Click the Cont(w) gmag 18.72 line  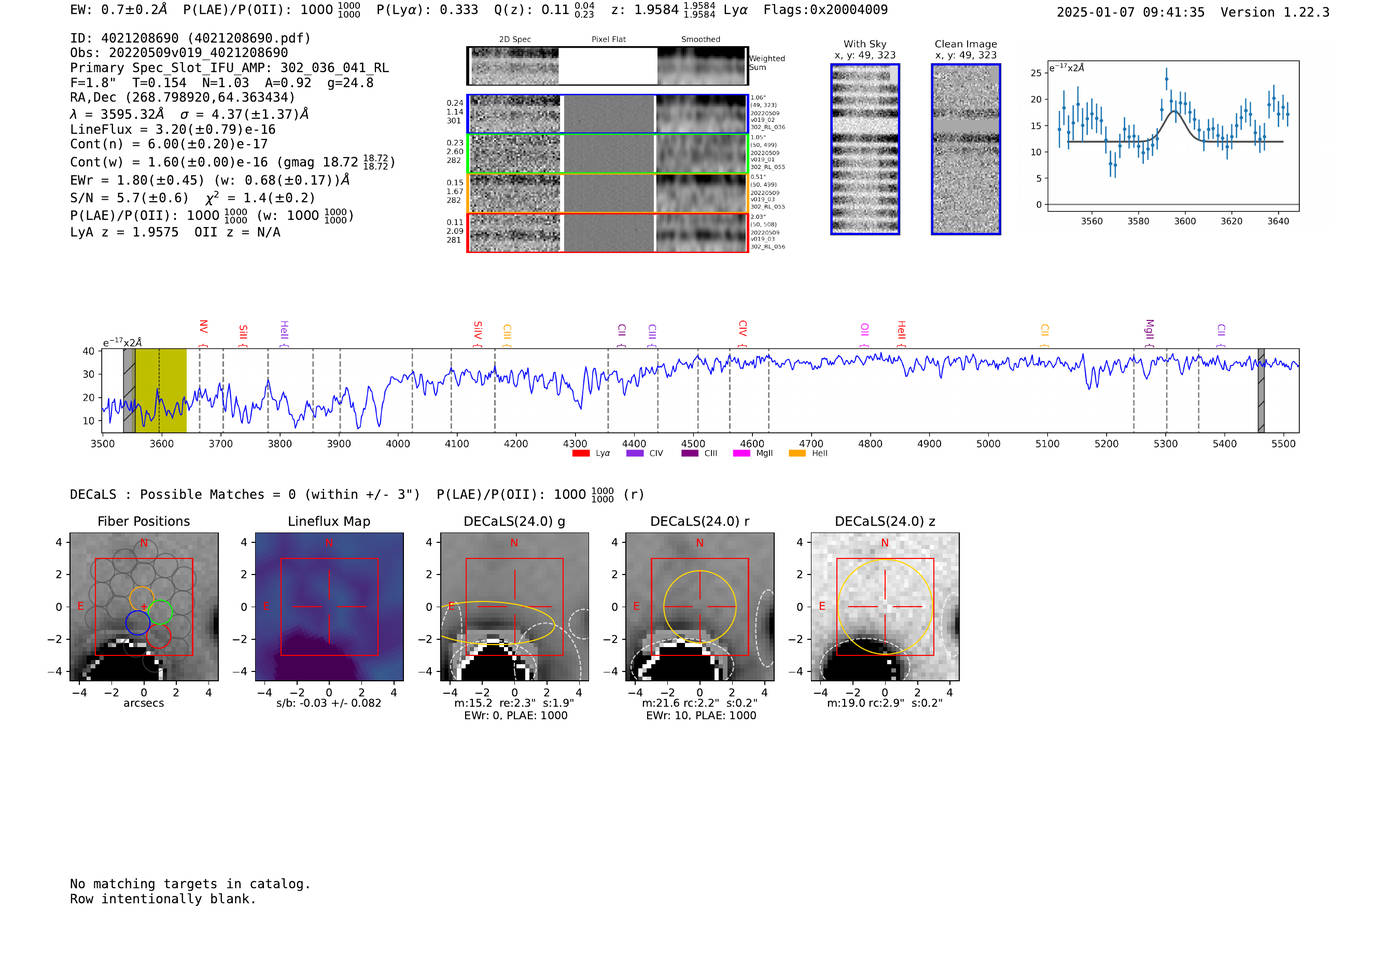[x=233, y=161]
